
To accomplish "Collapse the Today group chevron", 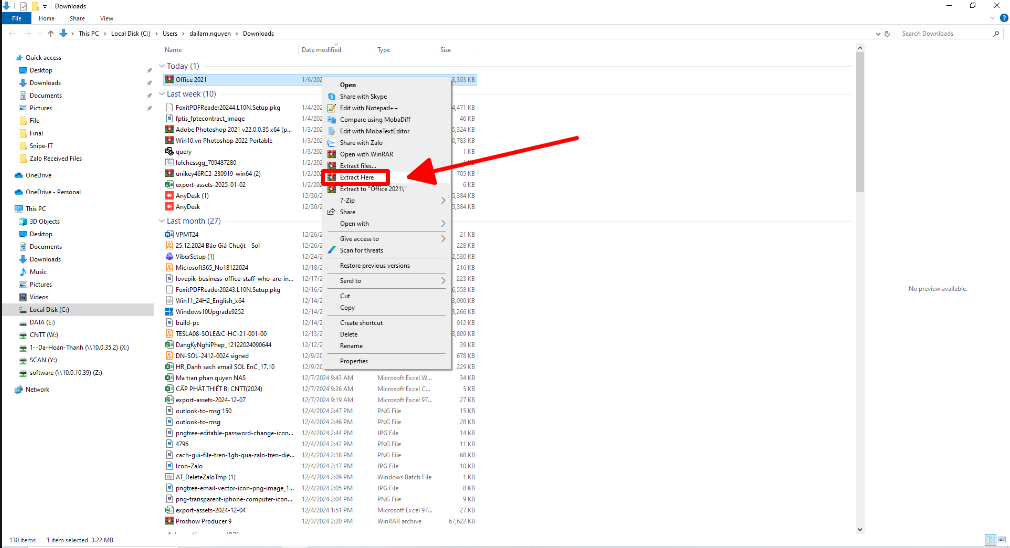I will [x=162, y=66].
